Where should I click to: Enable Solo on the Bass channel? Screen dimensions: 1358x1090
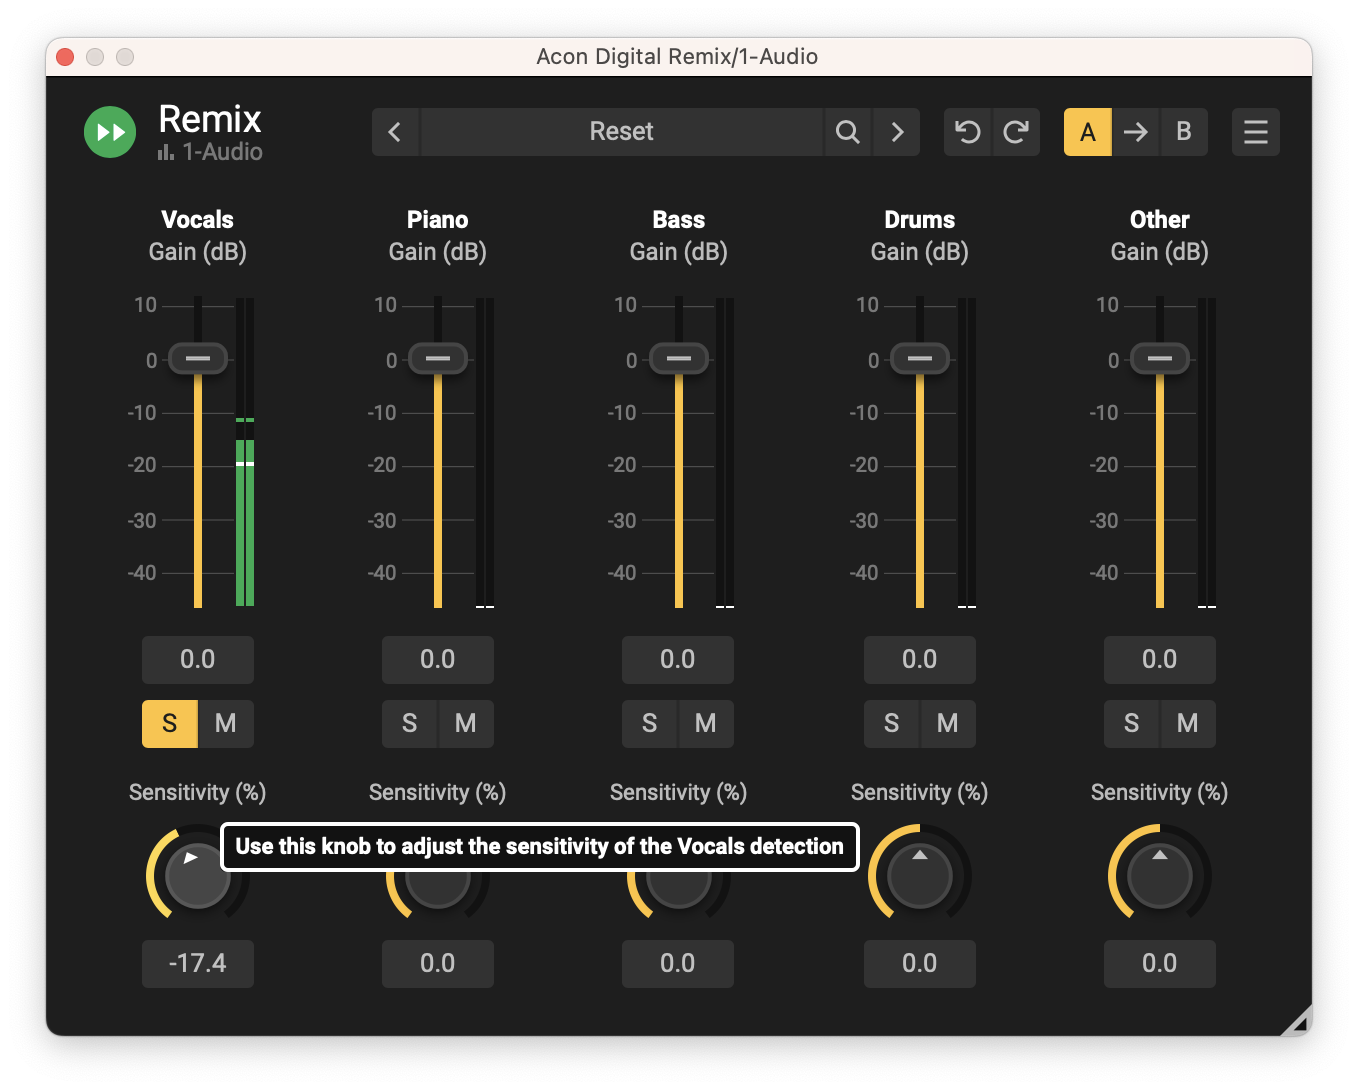click(650, 723)
